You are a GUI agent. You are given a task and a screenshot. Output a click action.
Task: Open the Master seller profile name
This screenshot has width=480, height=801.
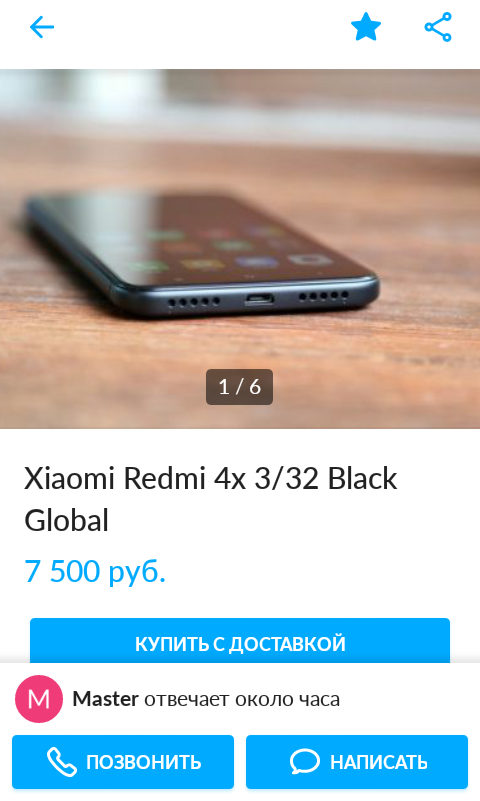coord(105,699)
